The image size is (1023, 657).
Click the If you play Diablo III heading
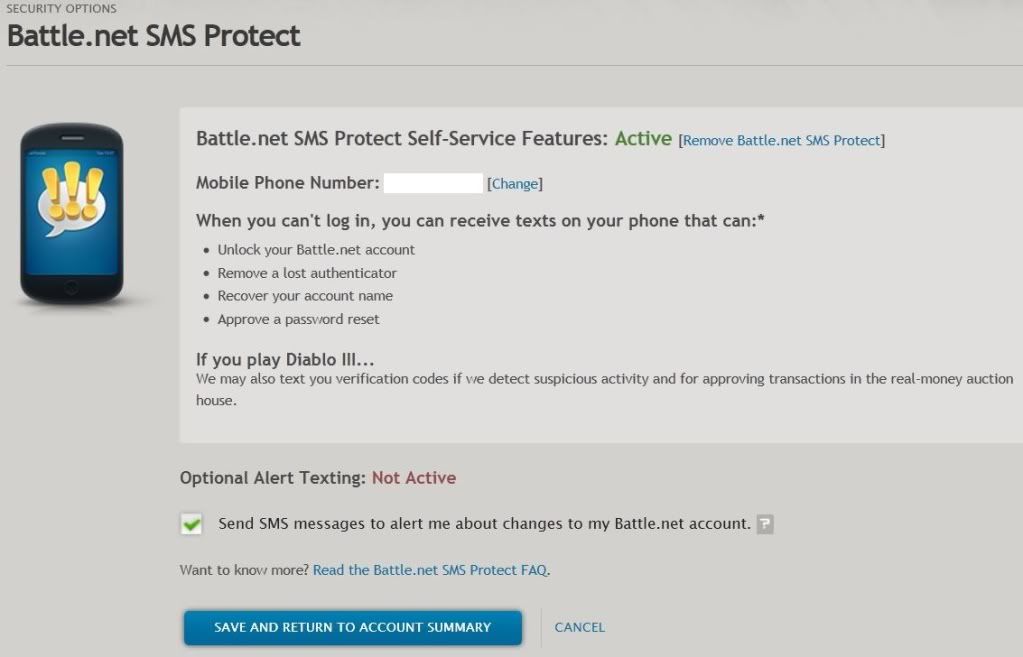click(x=285, y=359)
